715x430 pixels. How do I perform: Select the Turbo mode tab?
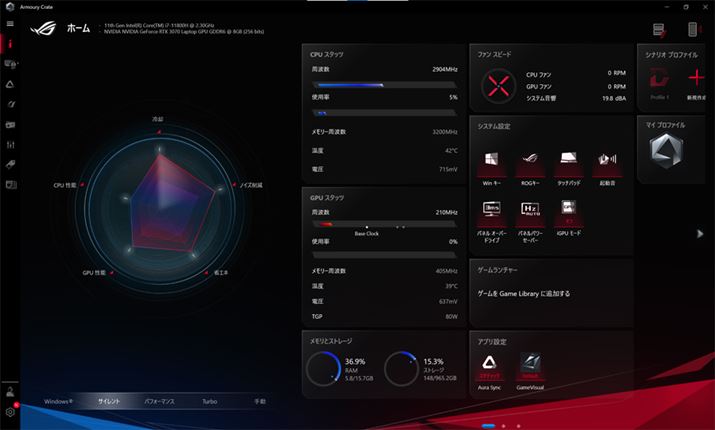209,401
